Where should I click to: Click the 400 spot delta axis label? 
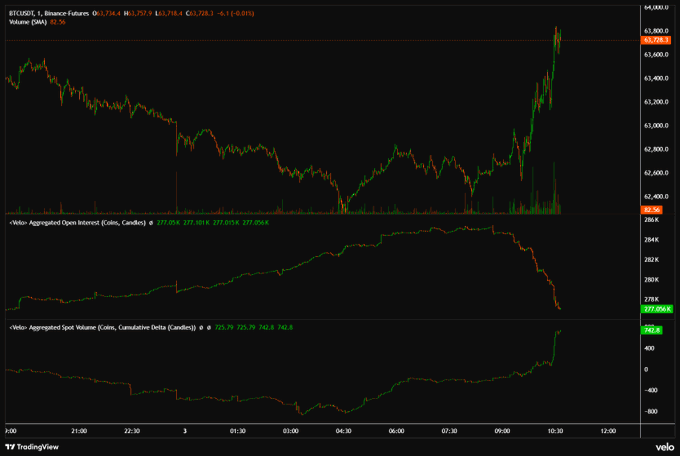649,348
